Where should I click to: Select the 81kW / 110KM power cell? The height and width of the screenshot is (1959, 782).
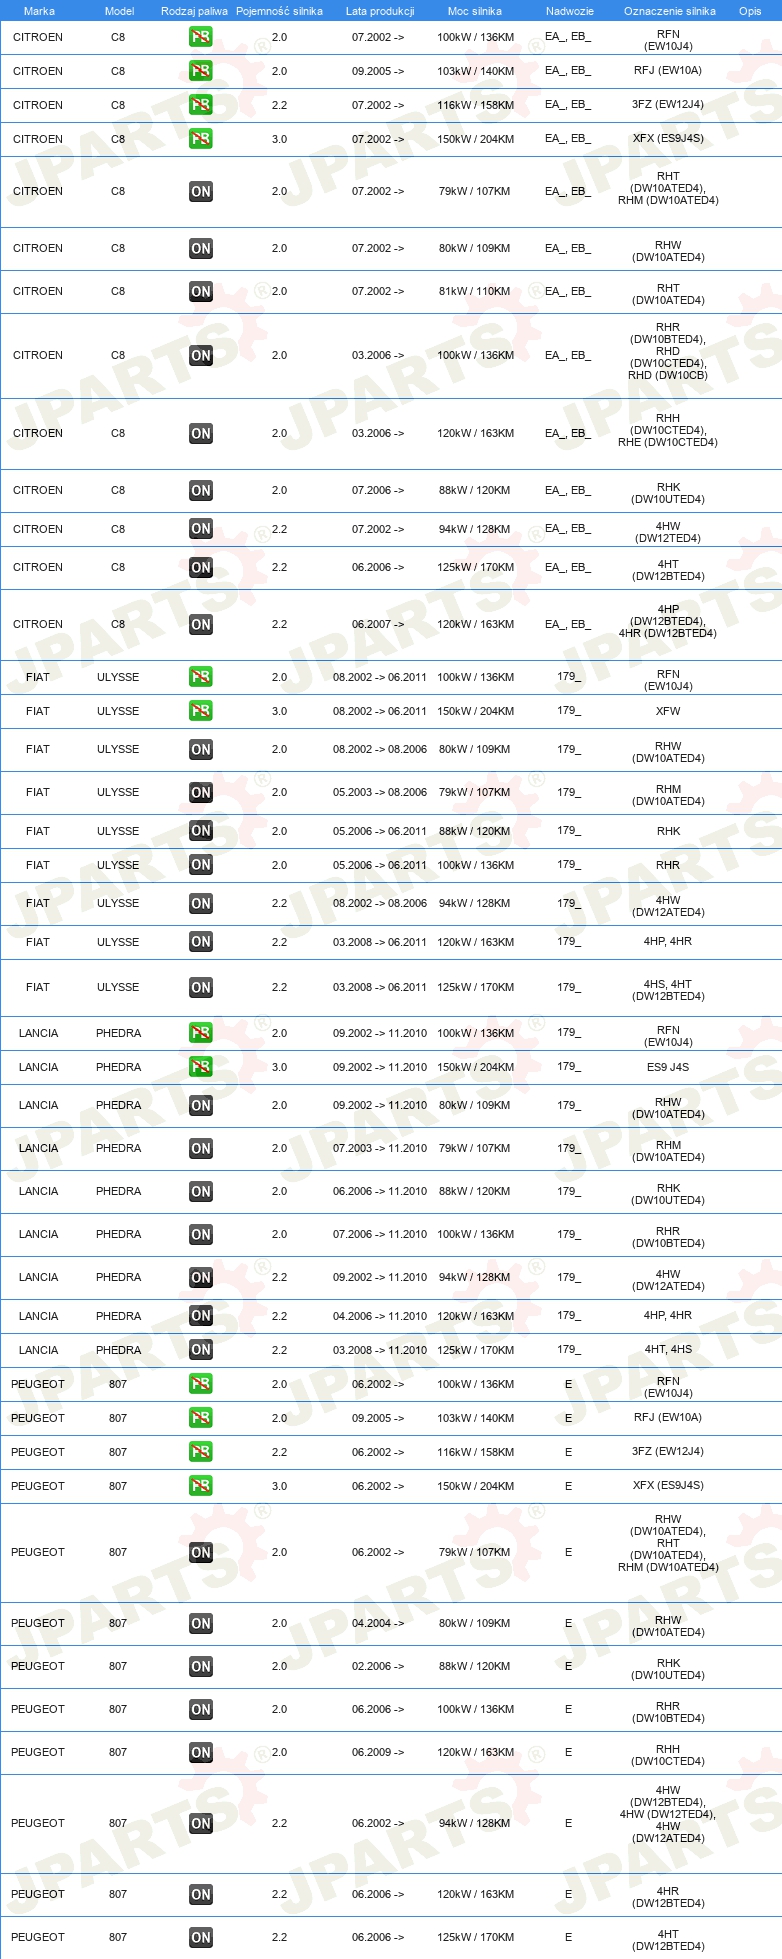[x=474, y=291]
